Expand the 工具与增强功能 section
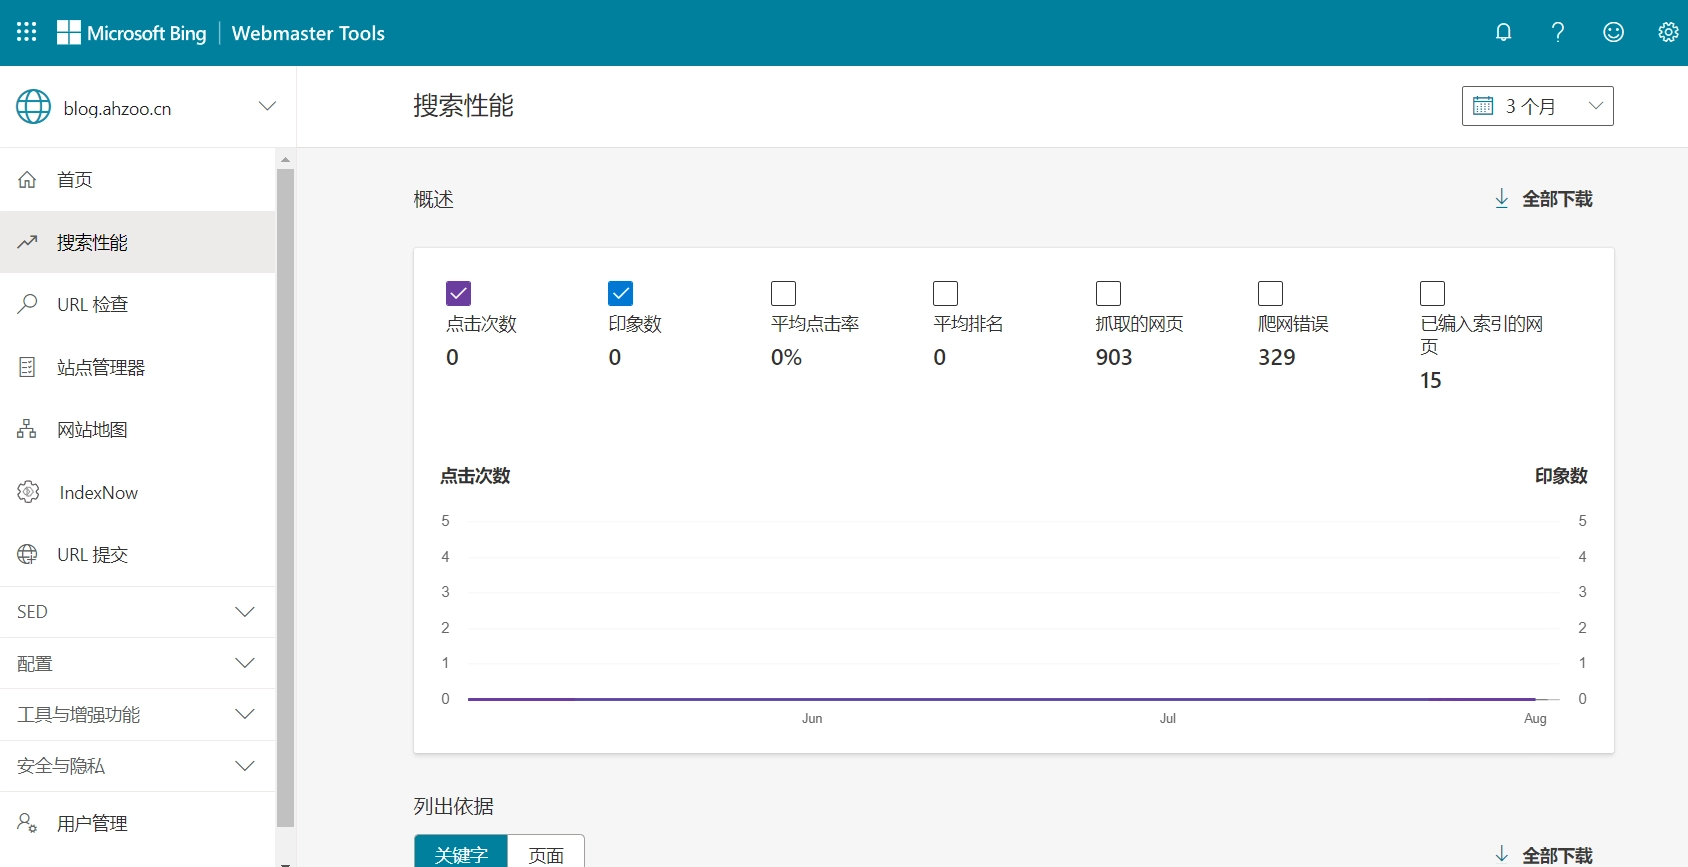1688x867 pixels. pos(137,714)
